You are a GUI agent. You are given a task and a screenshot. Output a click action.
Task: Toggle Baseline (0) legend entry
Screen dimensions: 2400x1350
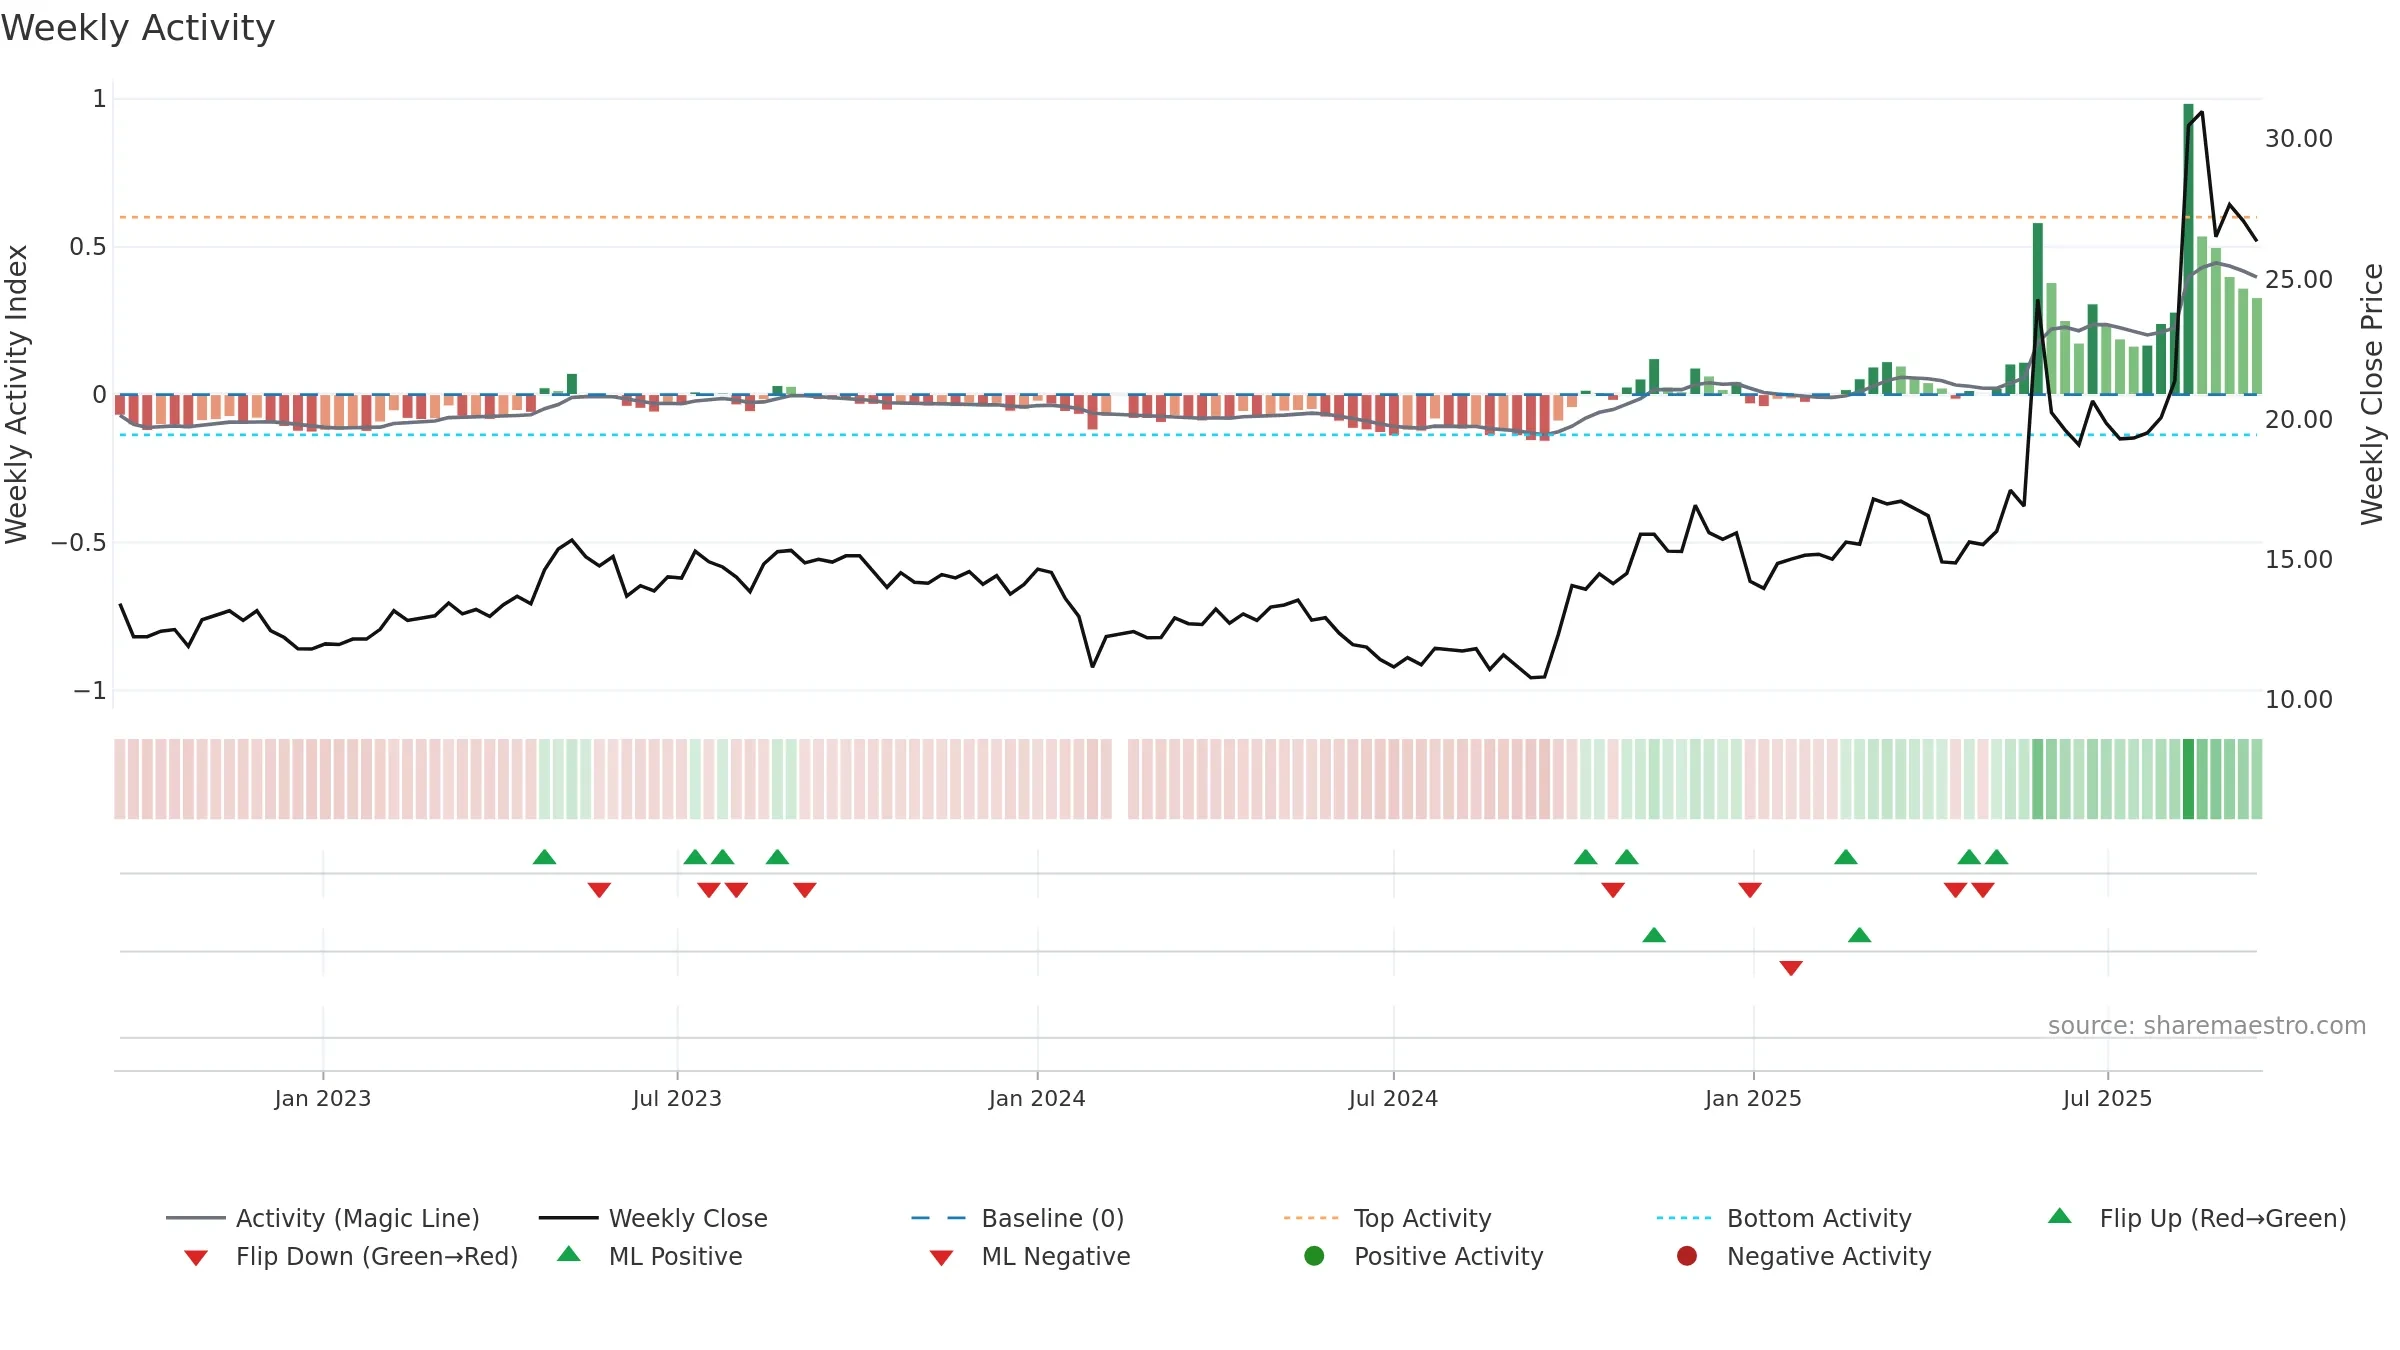point(1018,1218)
